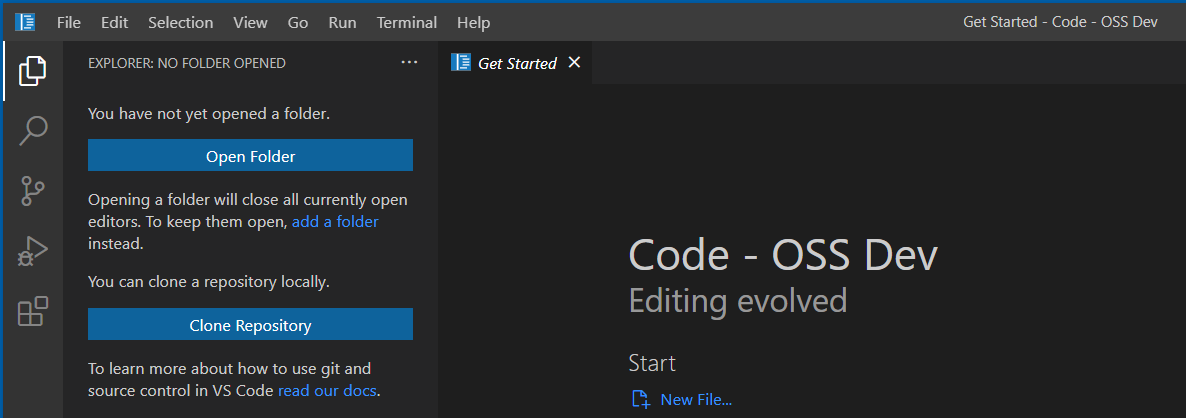The height and width of the screenshot is (418, 1186).
Task: Open the Terminal menu
Action: click(407, 23)
